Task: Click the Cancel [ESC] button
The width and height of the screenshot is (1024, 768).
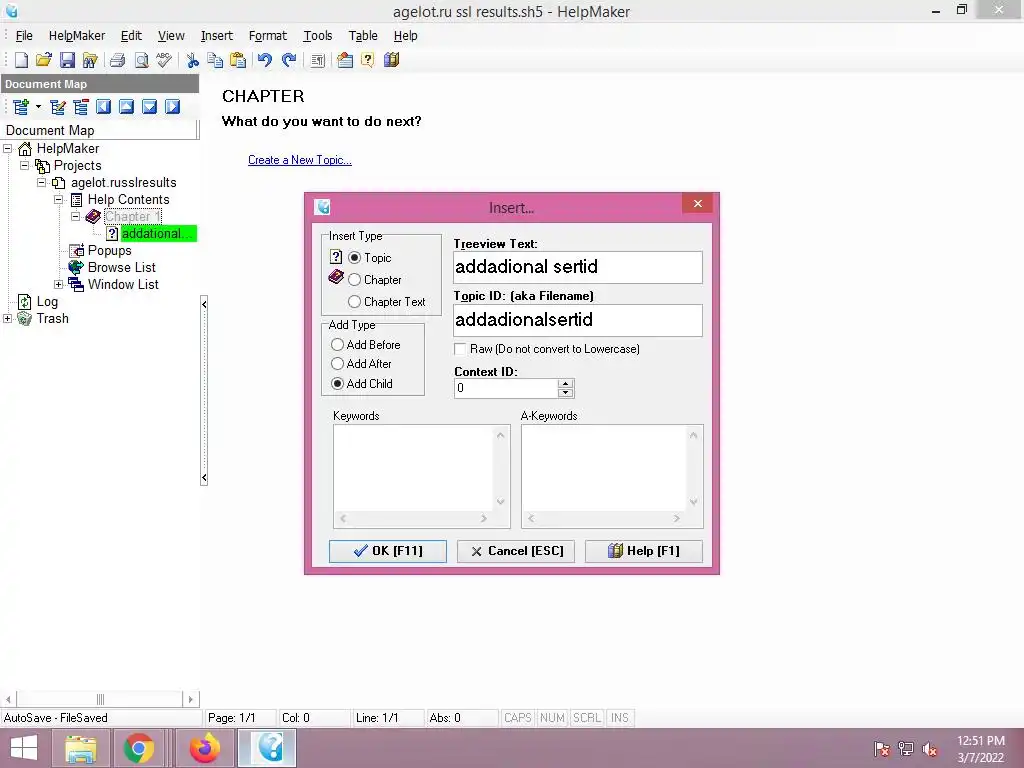Action: [516, 551]
